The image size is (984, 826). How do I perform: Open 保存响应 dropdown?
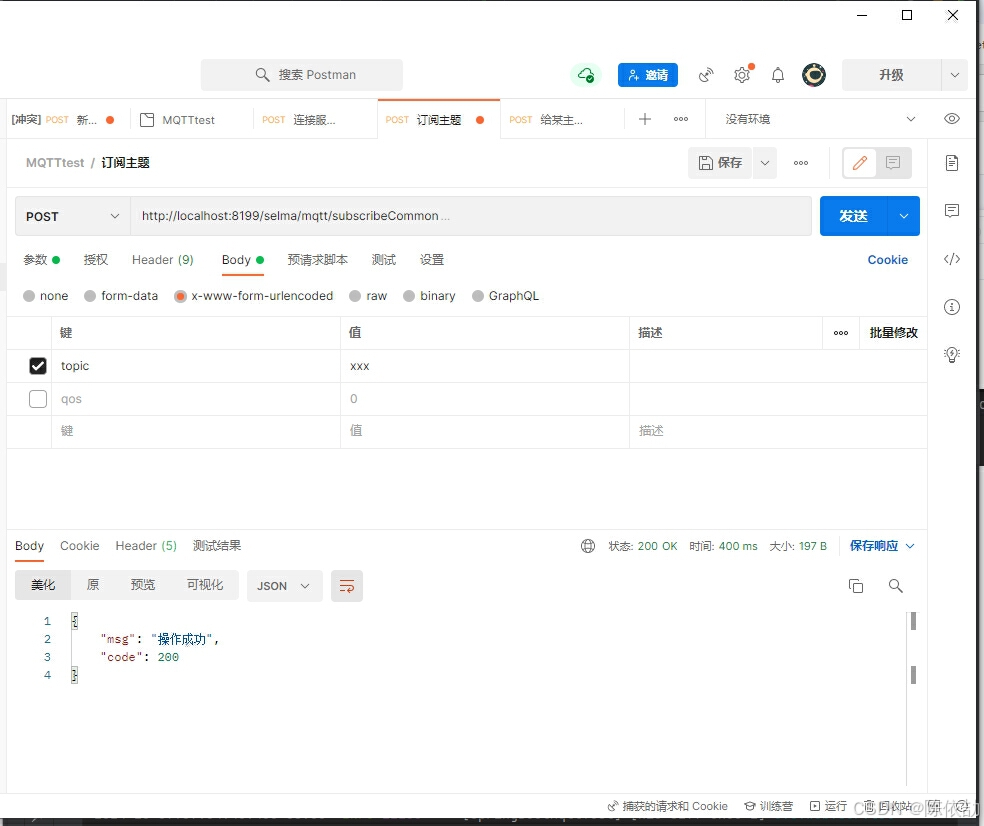pos(882,546)
